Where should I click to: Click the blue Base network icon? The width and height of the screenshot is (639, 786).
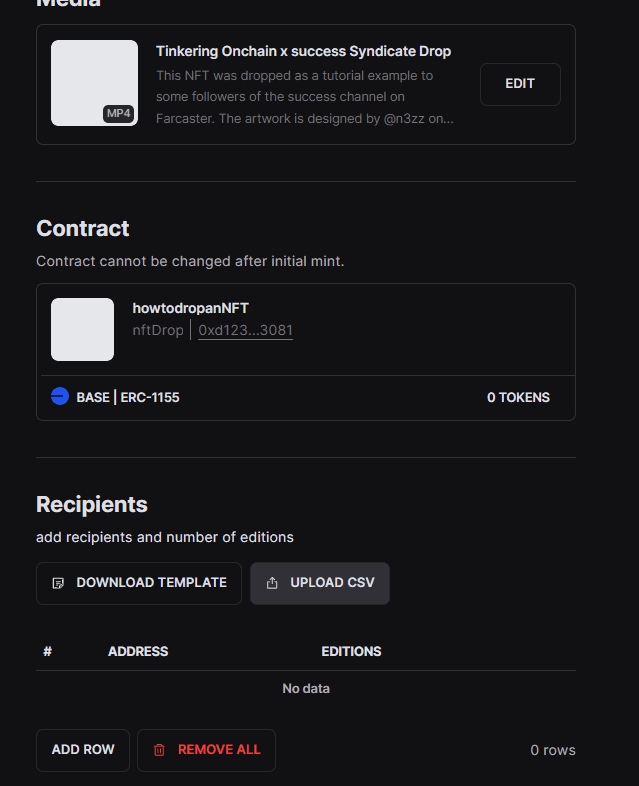point(60,396)
